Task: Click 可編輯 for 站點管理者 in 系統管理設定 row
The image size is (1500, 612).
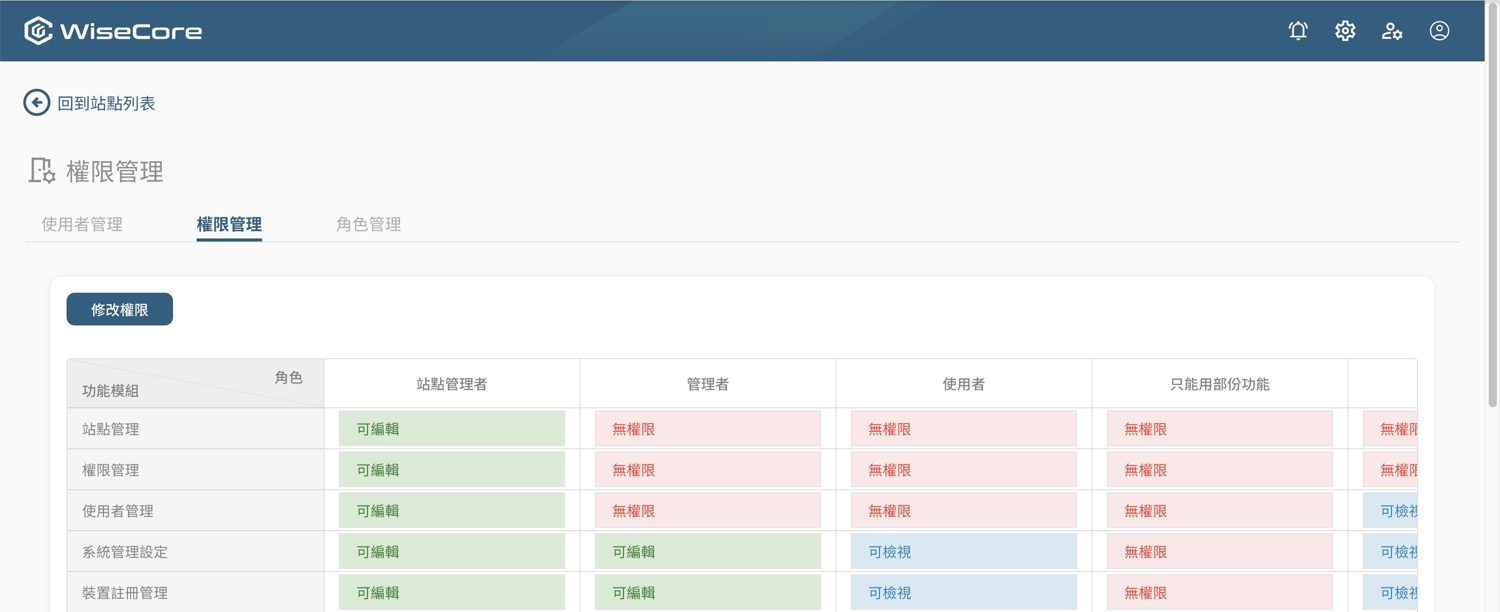Action: (452, 552)
